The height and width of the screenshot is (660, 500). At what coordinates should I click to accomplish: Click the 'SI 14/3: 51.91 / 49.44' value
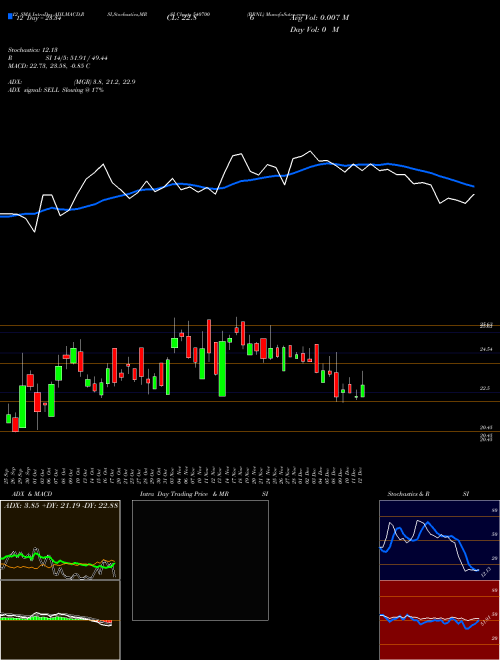click(77, 58)
